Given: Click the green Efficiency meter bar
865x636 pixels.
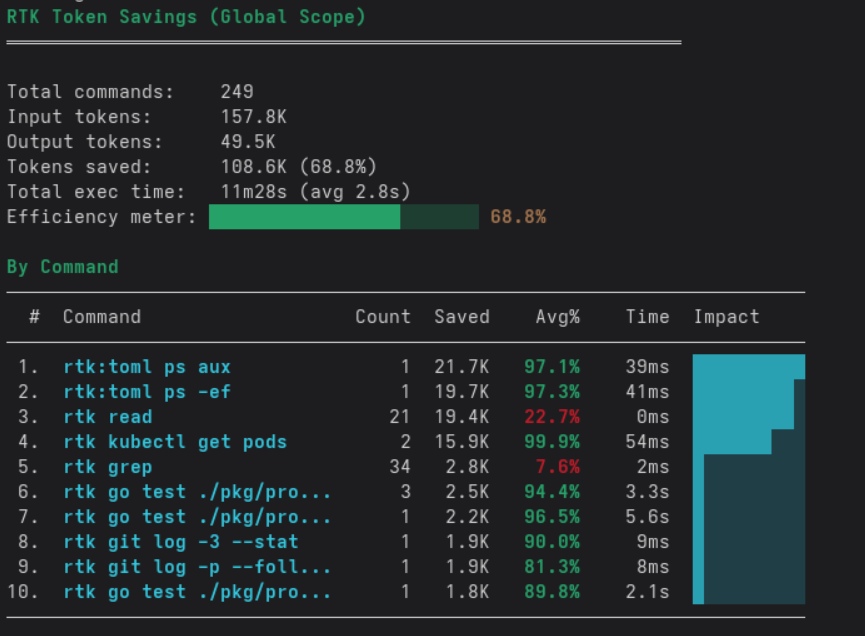Looking at the screenshot, I should tap(344, 217).
